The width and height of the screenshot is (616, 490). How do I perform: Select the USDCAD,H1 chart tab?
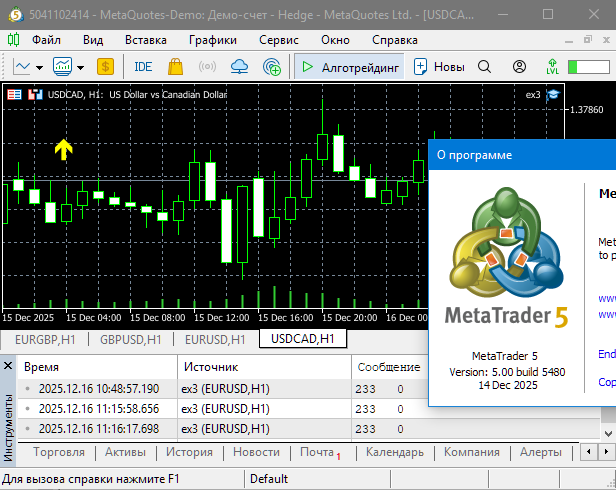click(302, 339)
